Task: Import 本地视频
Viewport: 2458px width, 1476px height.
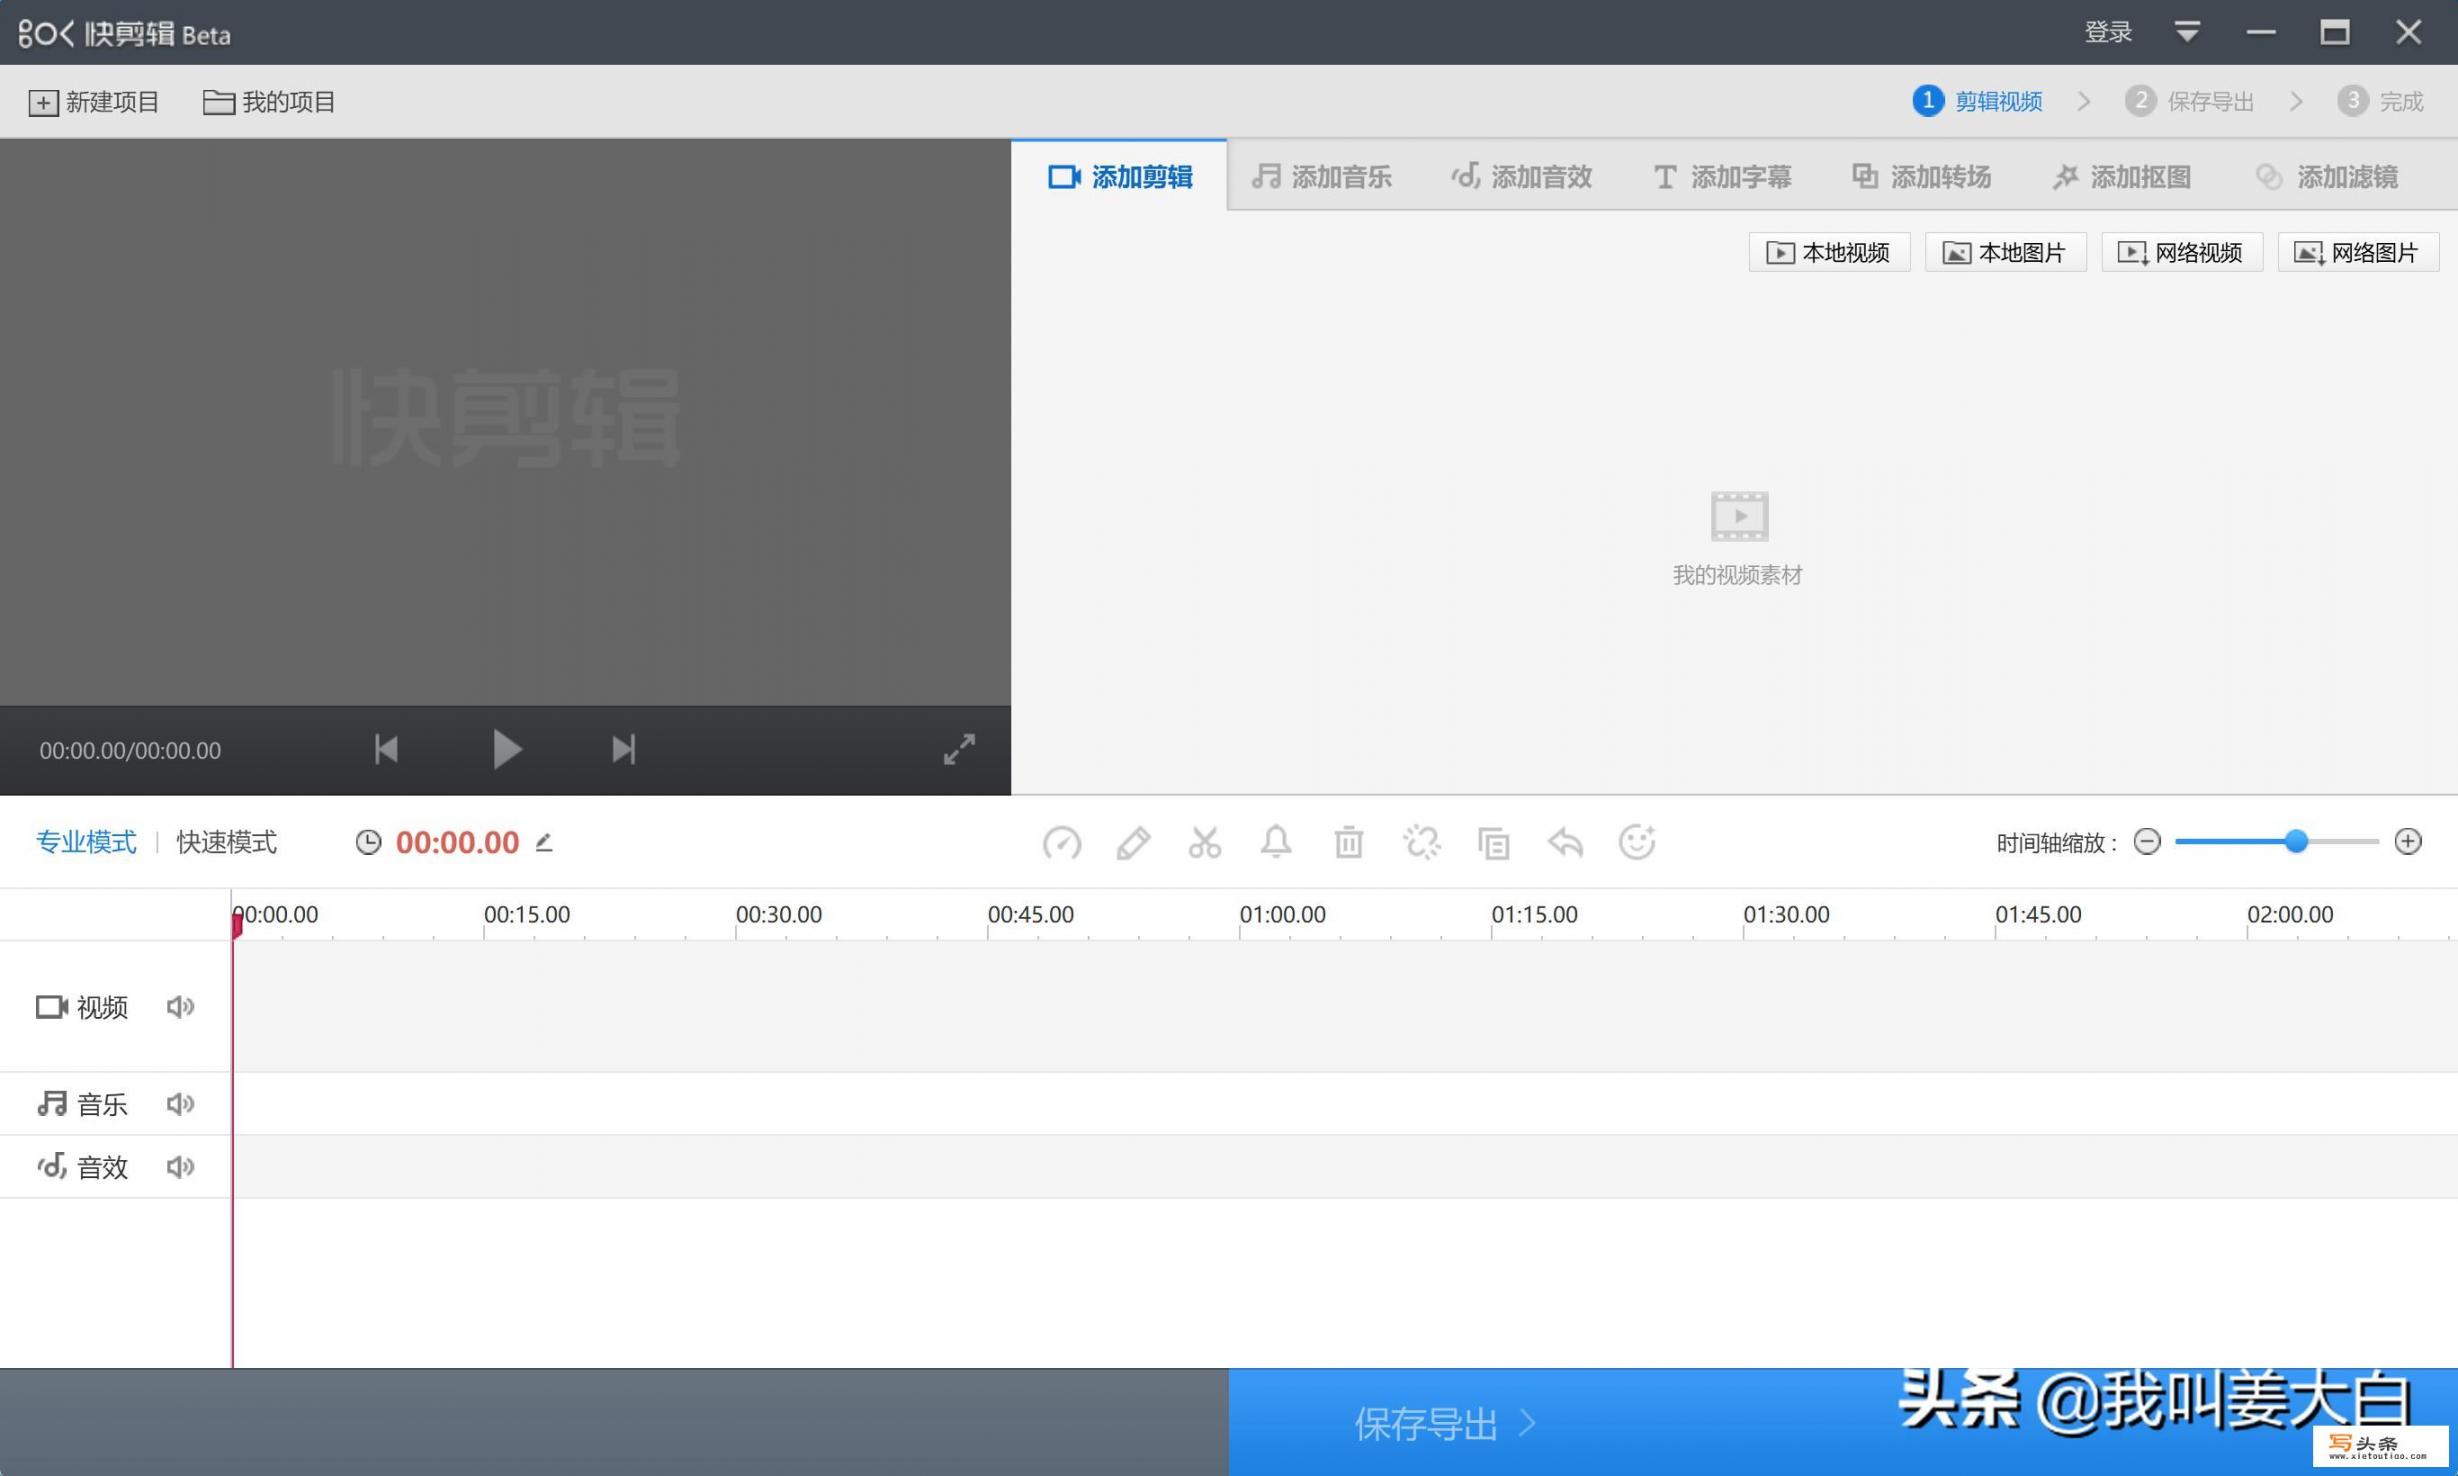Action: [x=1829, y=252]
